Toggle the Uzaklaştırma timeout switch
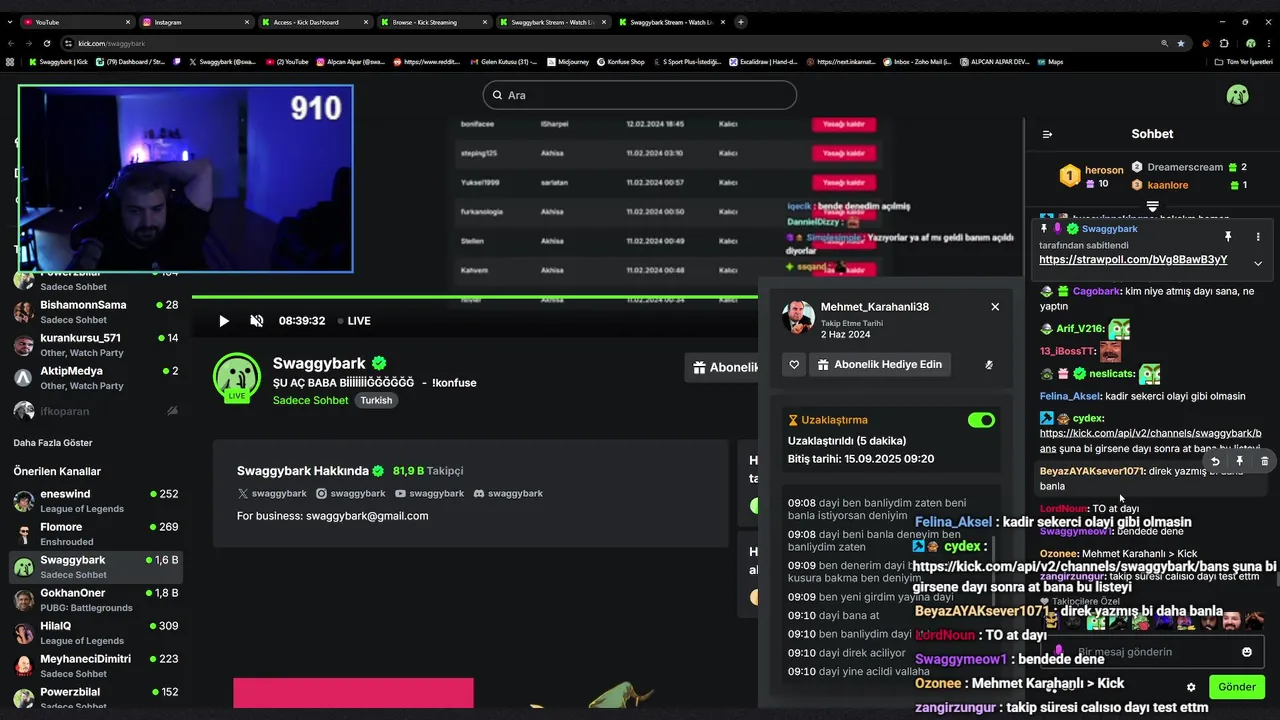 981,420
